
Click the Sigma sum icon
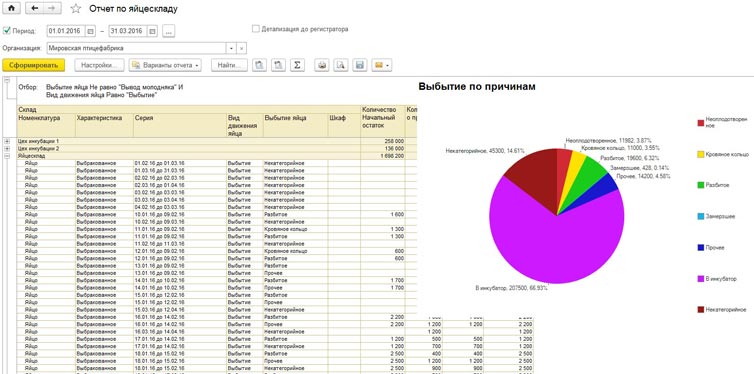point(297,65)
